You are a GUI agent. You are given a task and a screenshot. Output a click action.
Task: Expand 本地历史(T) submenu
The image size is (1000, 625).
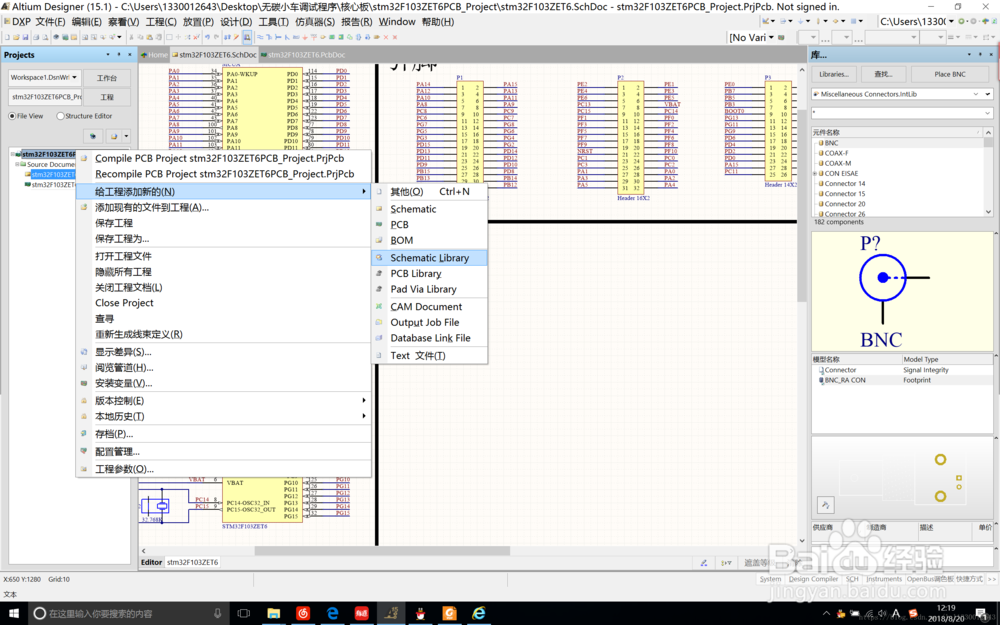223,416
